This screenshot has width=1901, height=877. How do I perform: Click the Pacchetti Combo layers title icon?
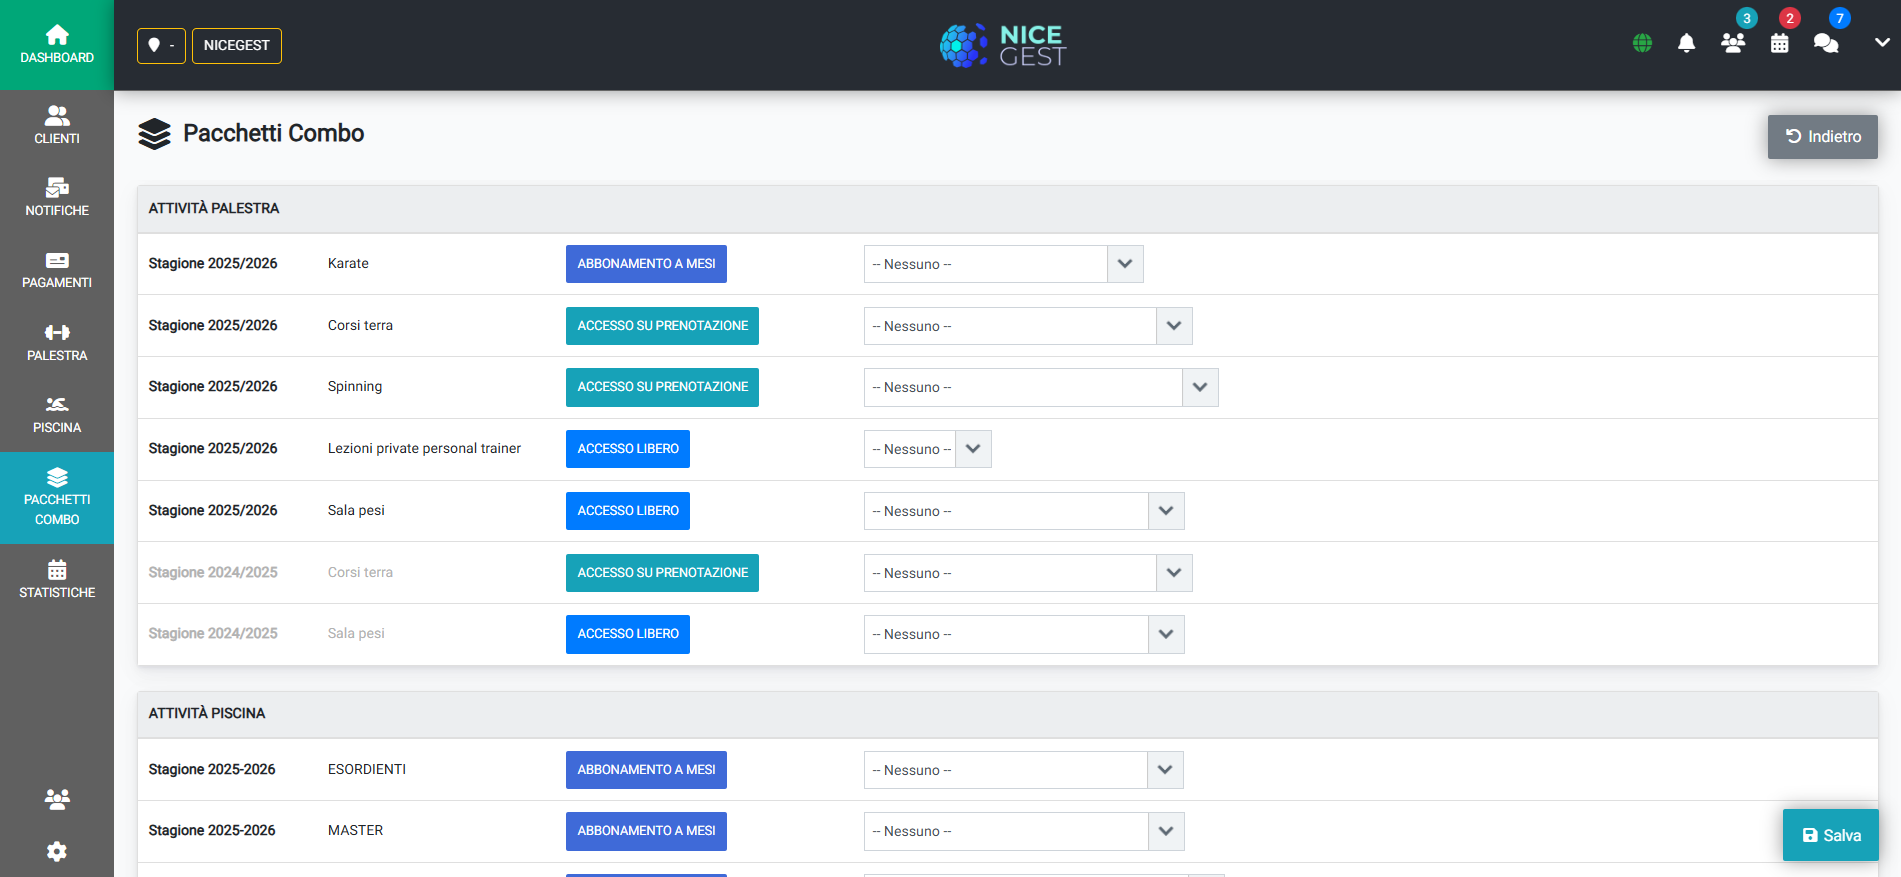click(155, 134)
